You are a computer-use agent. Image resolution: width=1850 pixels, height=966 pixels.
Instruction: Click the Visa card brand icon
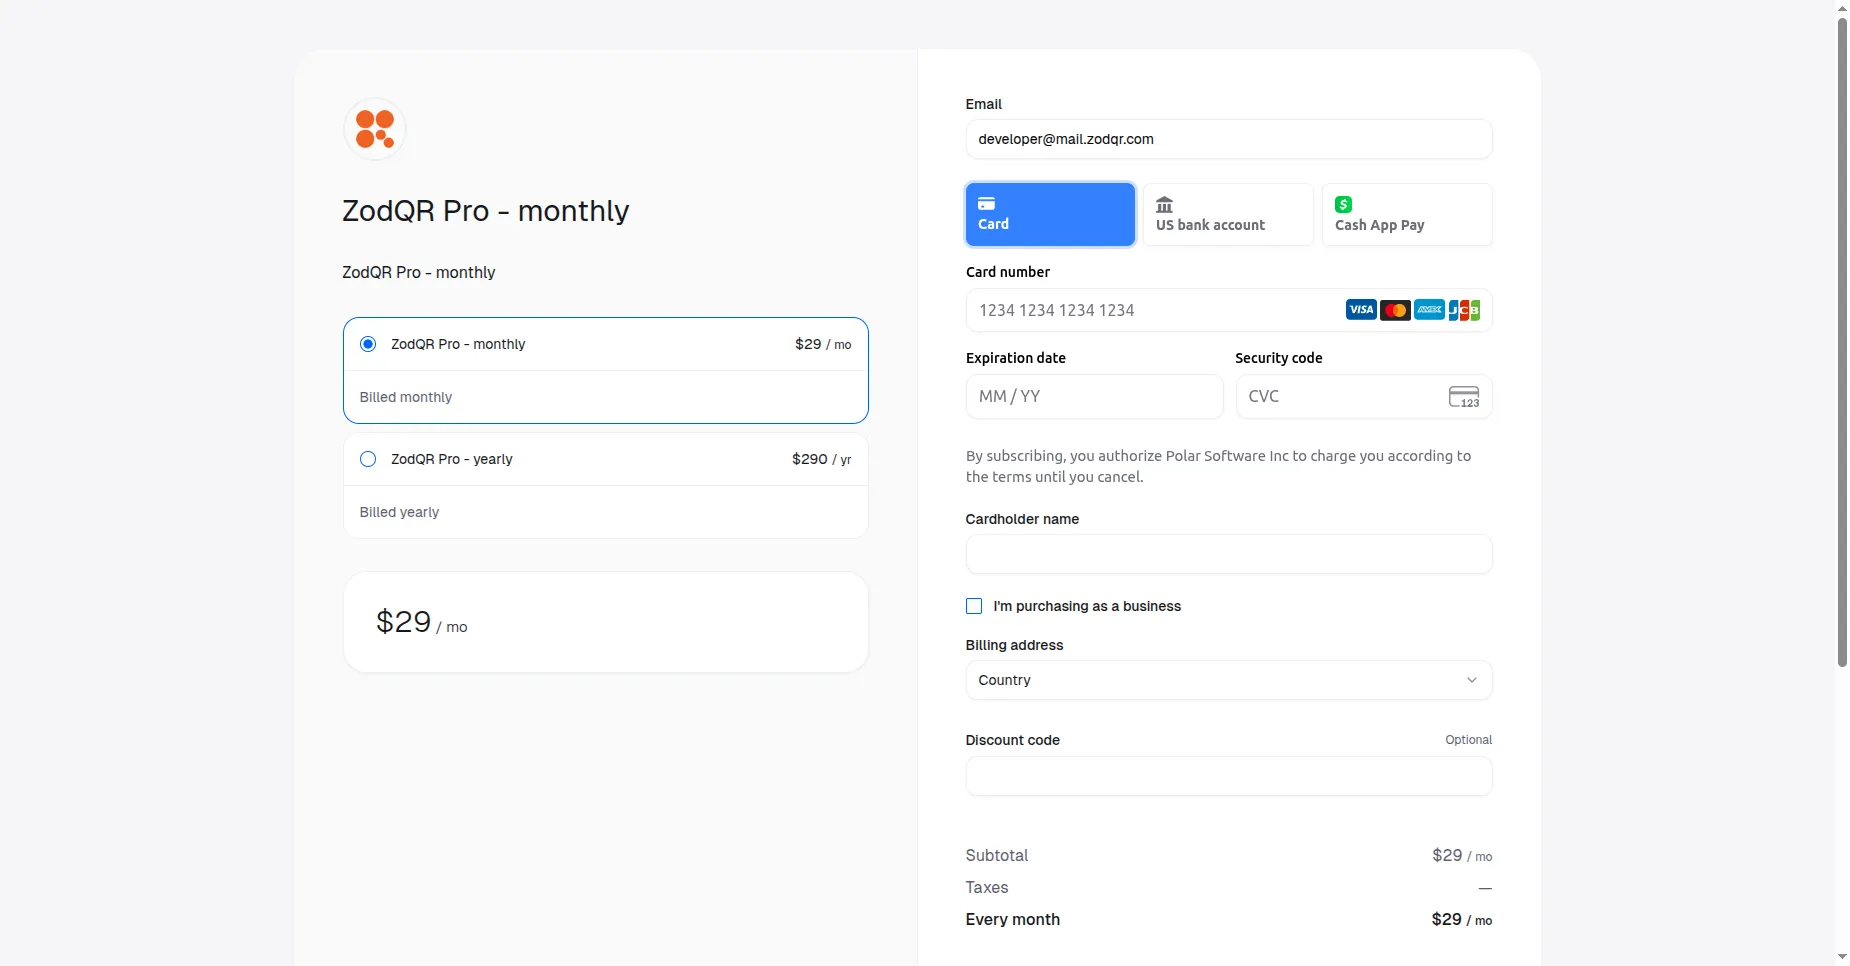click(x=1361, y=310)
